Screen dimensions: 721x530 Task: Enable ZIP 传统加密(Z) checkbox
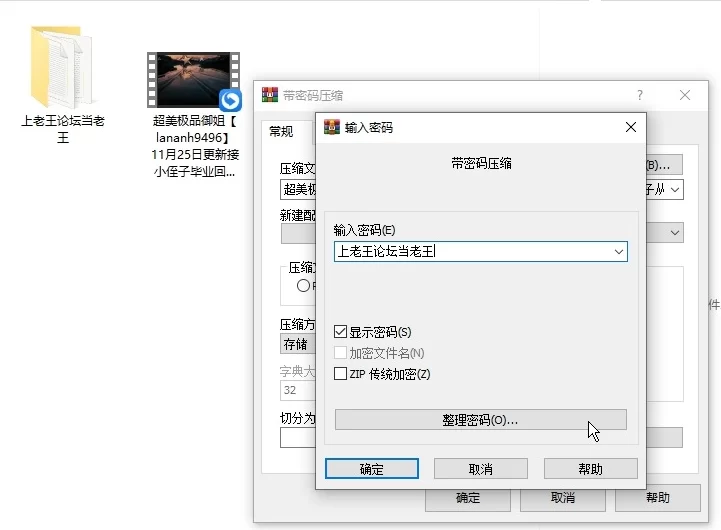tap(340, 373)
